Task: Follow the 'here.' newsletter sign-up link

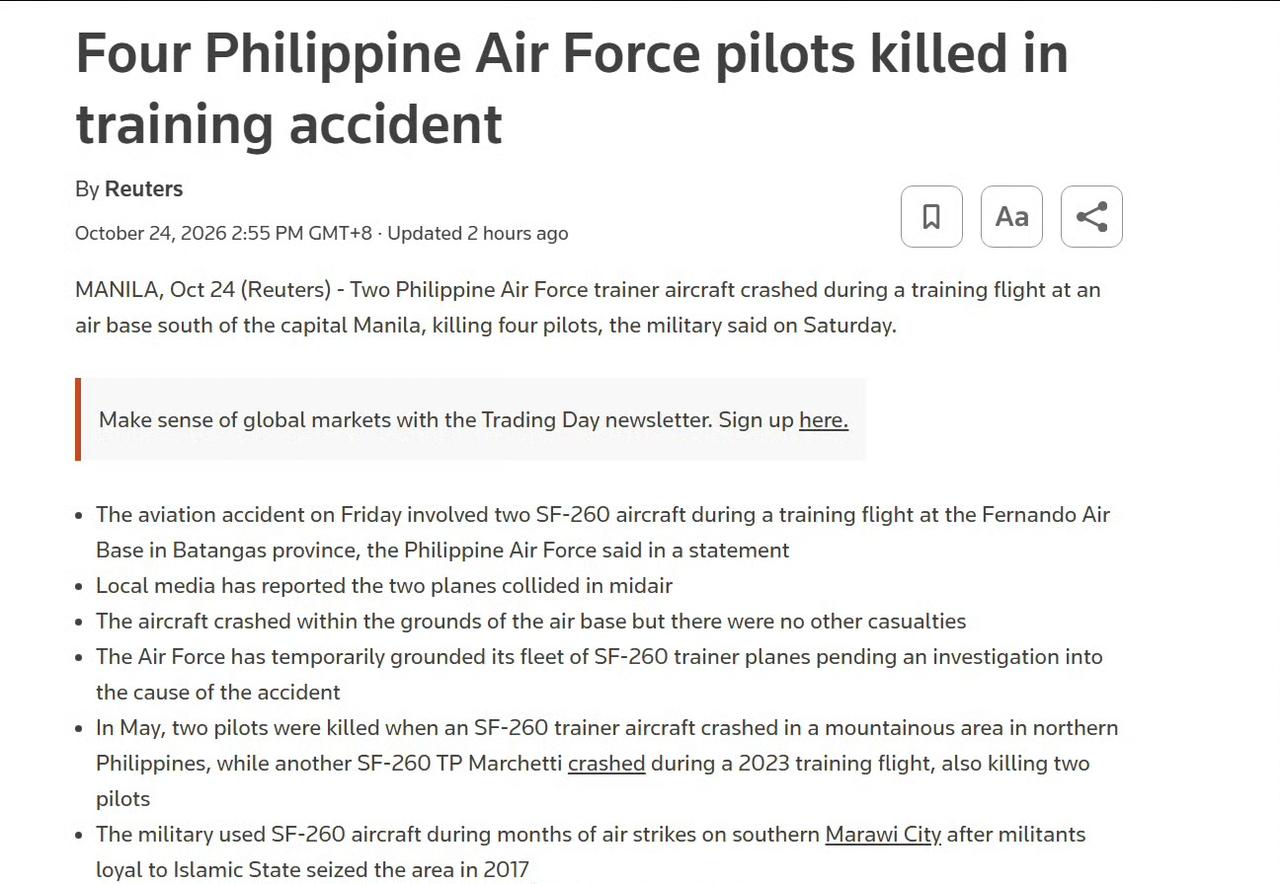Action: click(823, 420)
